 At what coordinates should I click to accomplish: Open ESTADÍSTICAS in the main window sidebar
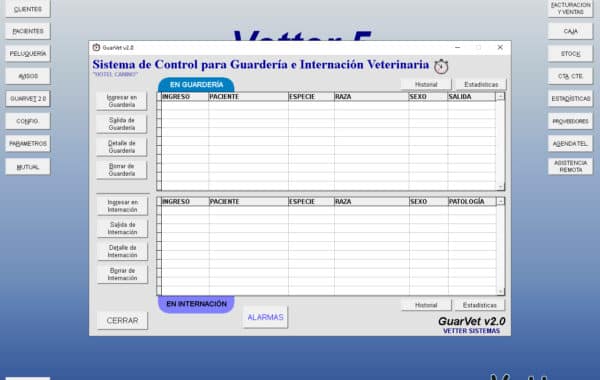tap(570, 98)
